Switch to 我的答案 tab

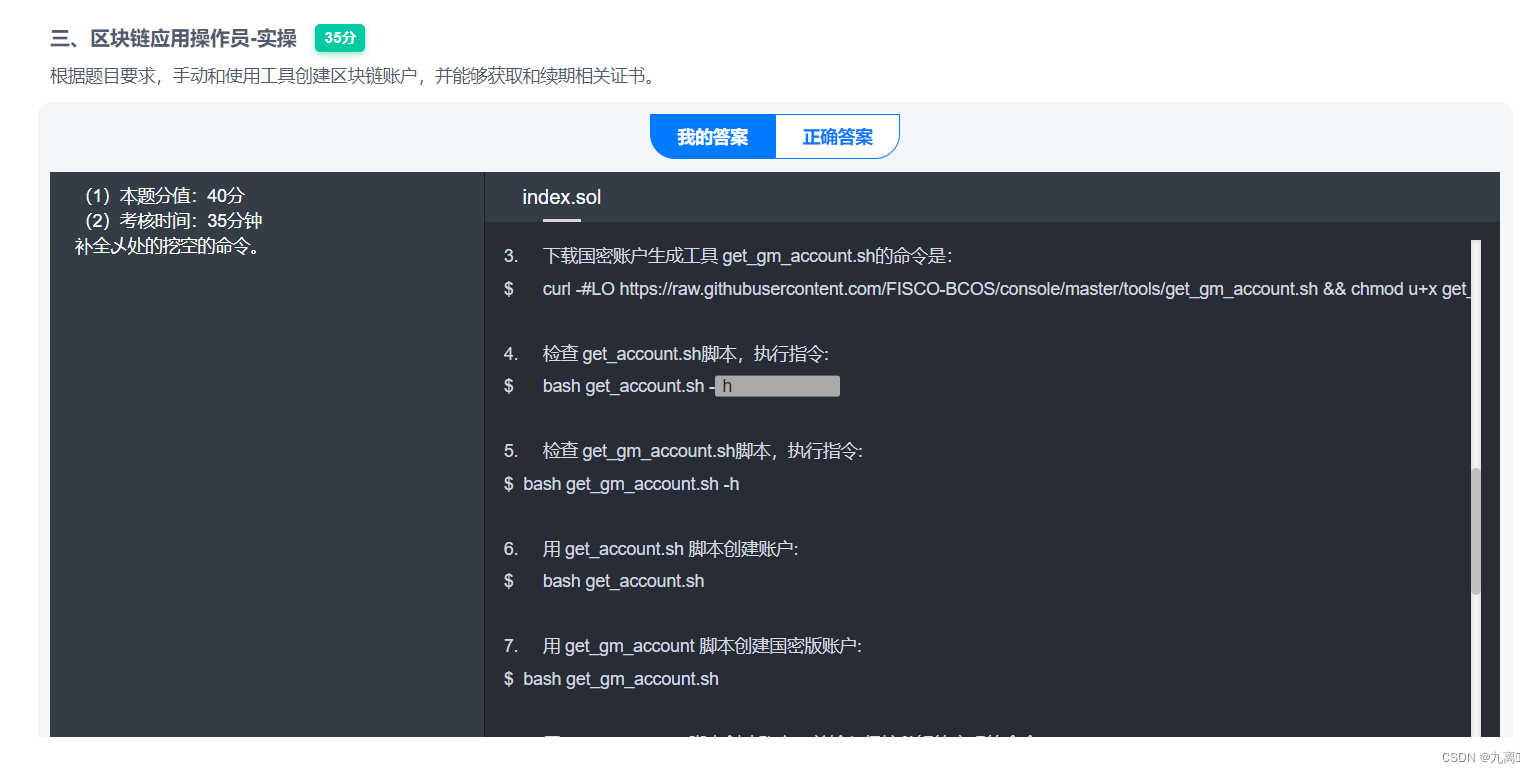tap(713, 137)
